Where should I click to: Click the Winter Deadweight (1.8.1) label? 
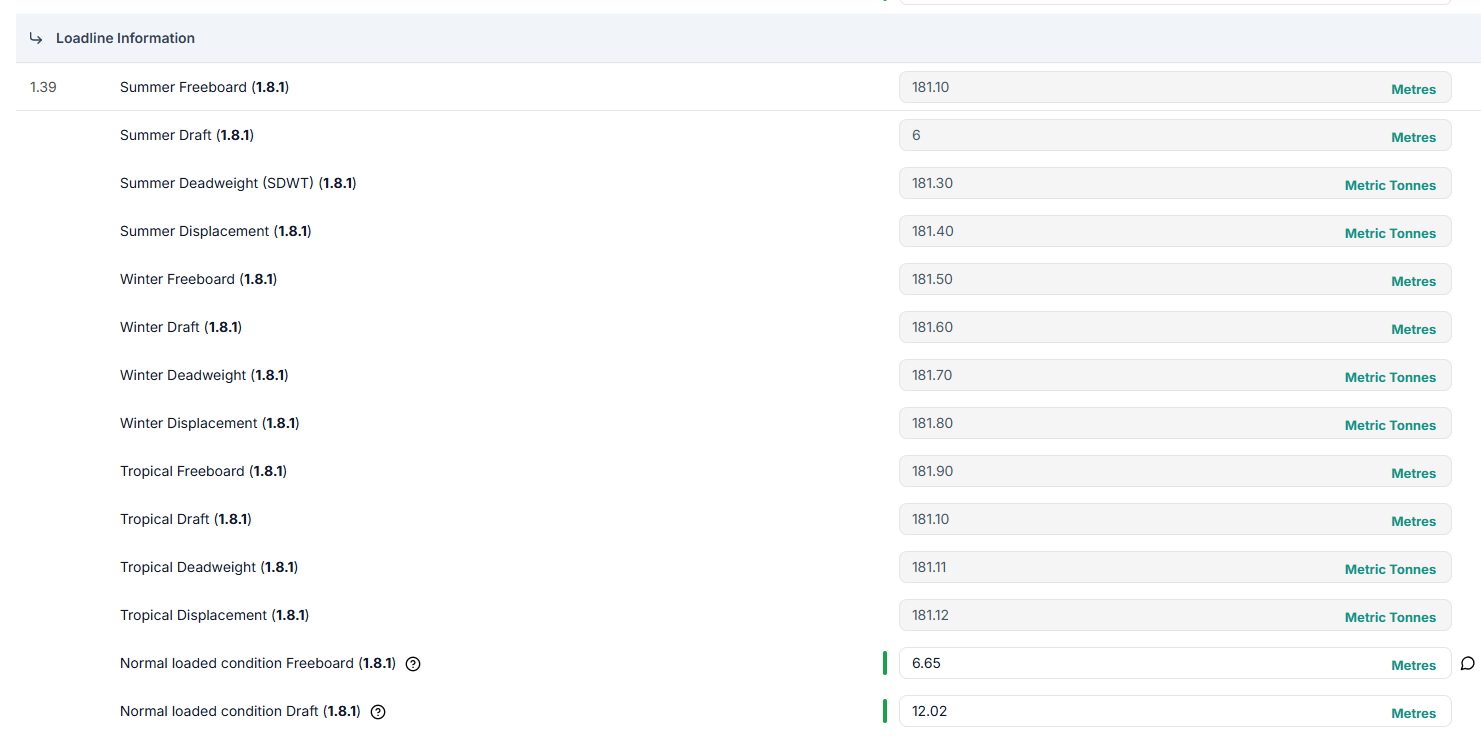point(204,375)
